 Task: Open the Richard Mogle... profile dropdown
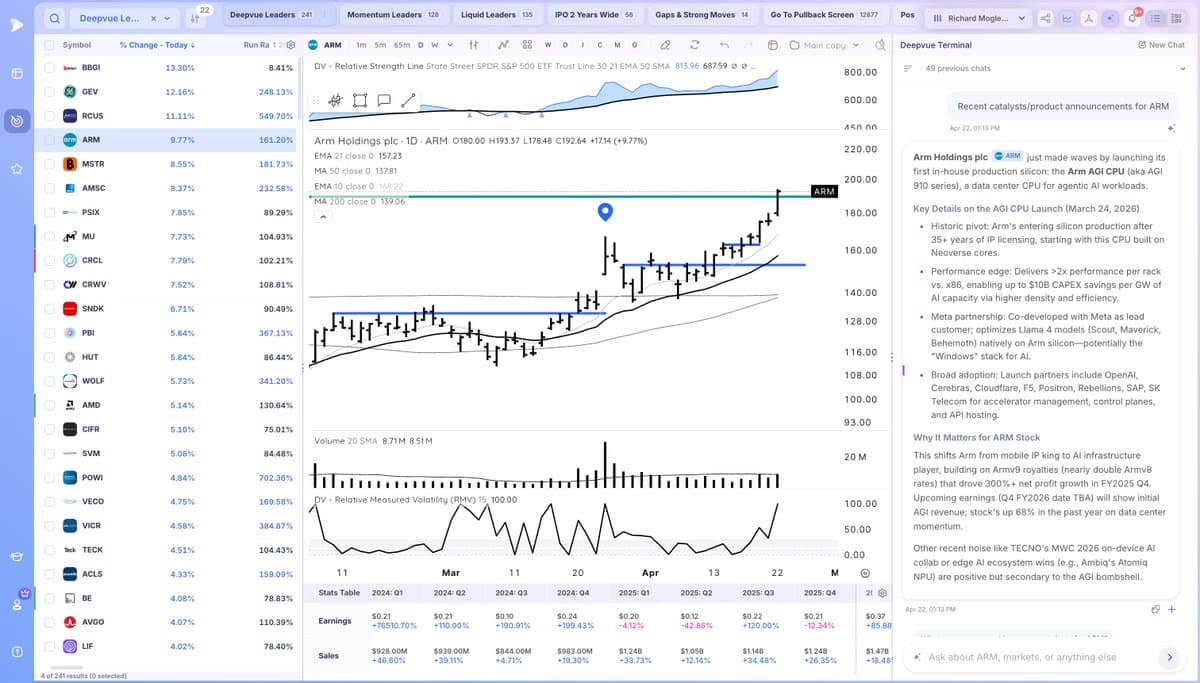978,18
